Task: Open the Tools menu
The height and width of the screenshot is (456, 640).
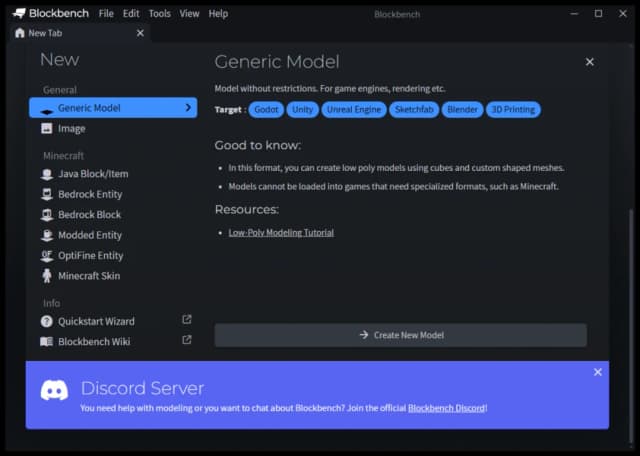Action: click(160, 14)
